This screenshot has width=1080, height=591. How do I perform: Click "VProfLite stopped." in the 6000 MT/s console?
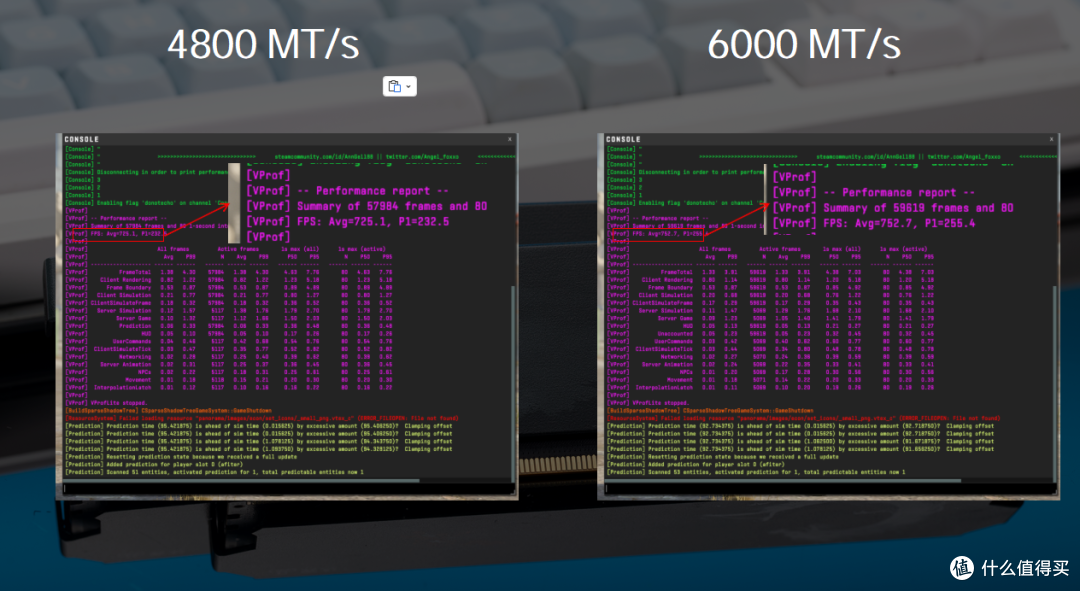point(661,403)
